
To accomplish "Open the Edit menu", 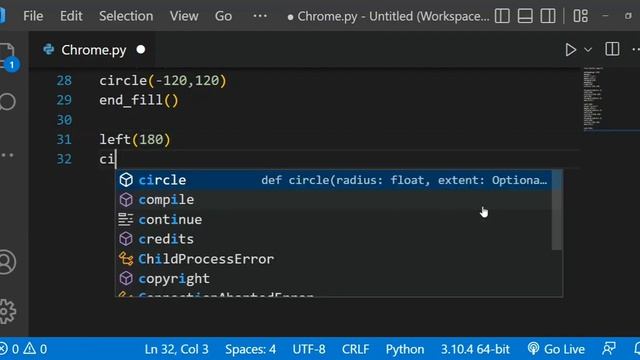I will (x=71, y=16).
